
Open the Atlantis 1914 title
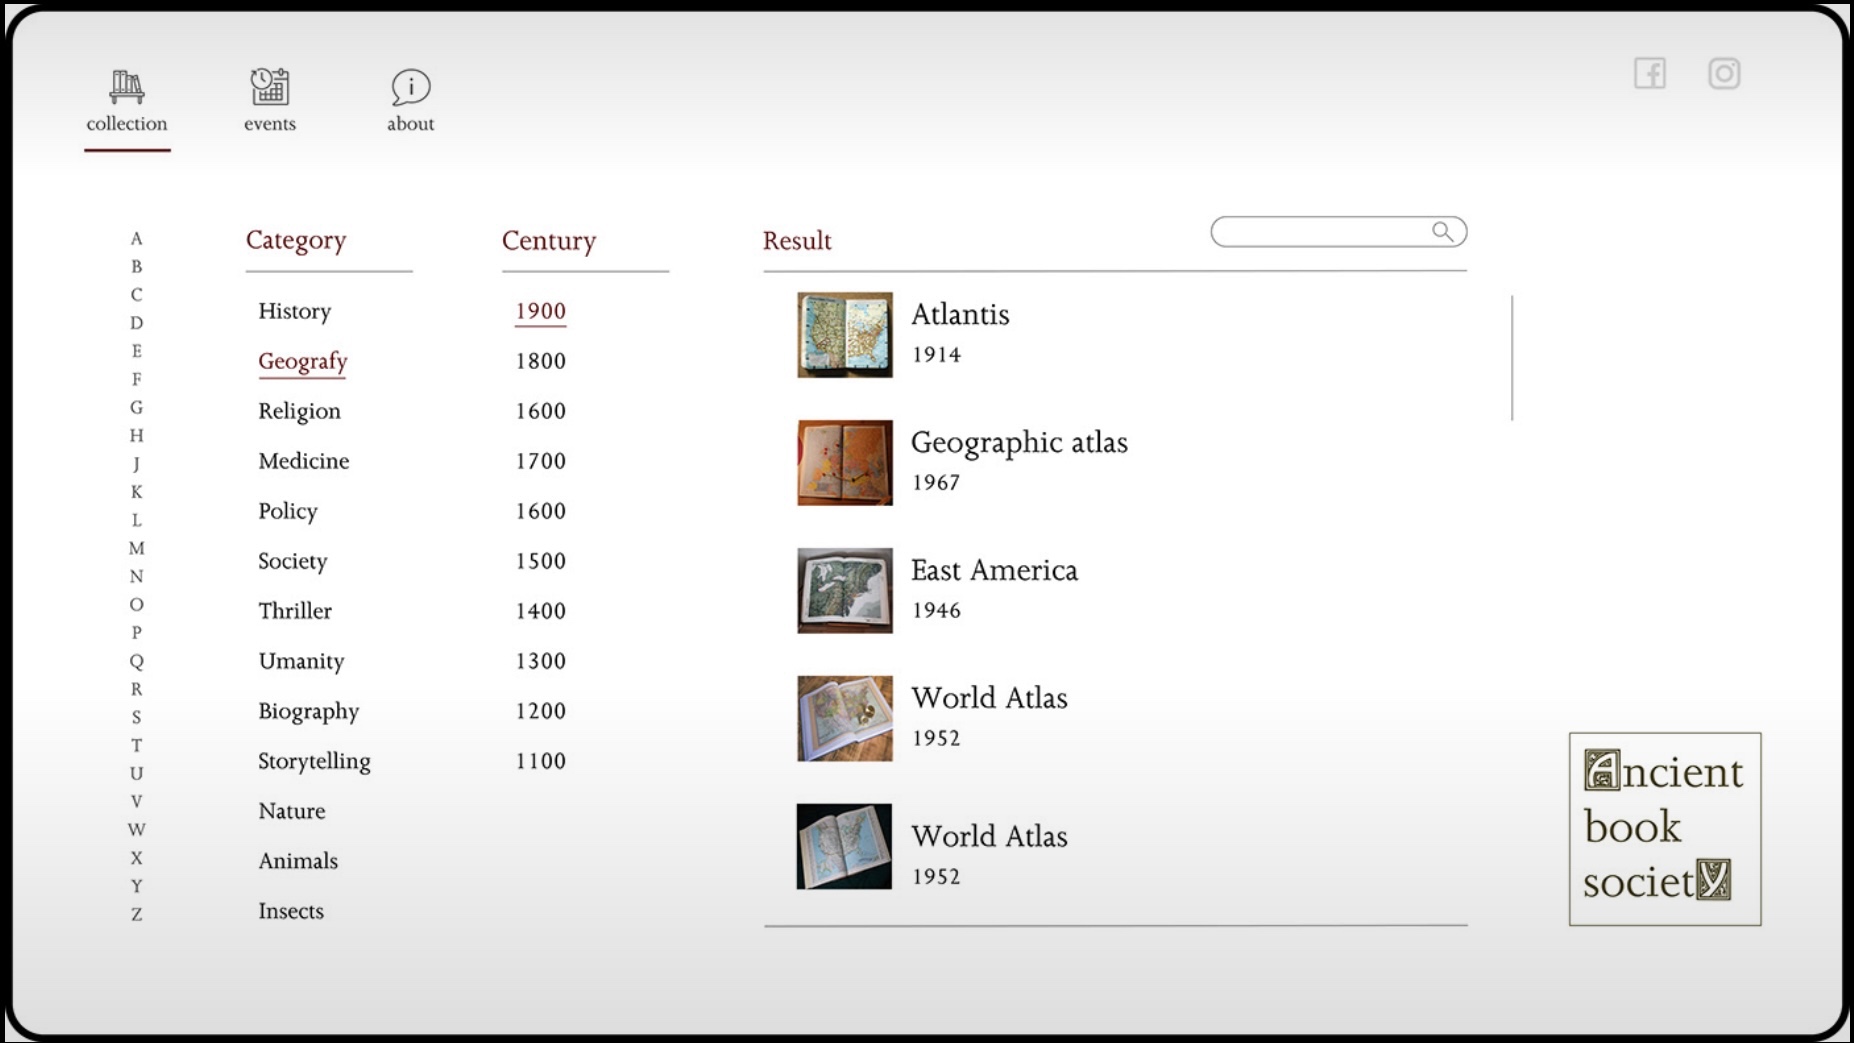click(960, 314)
